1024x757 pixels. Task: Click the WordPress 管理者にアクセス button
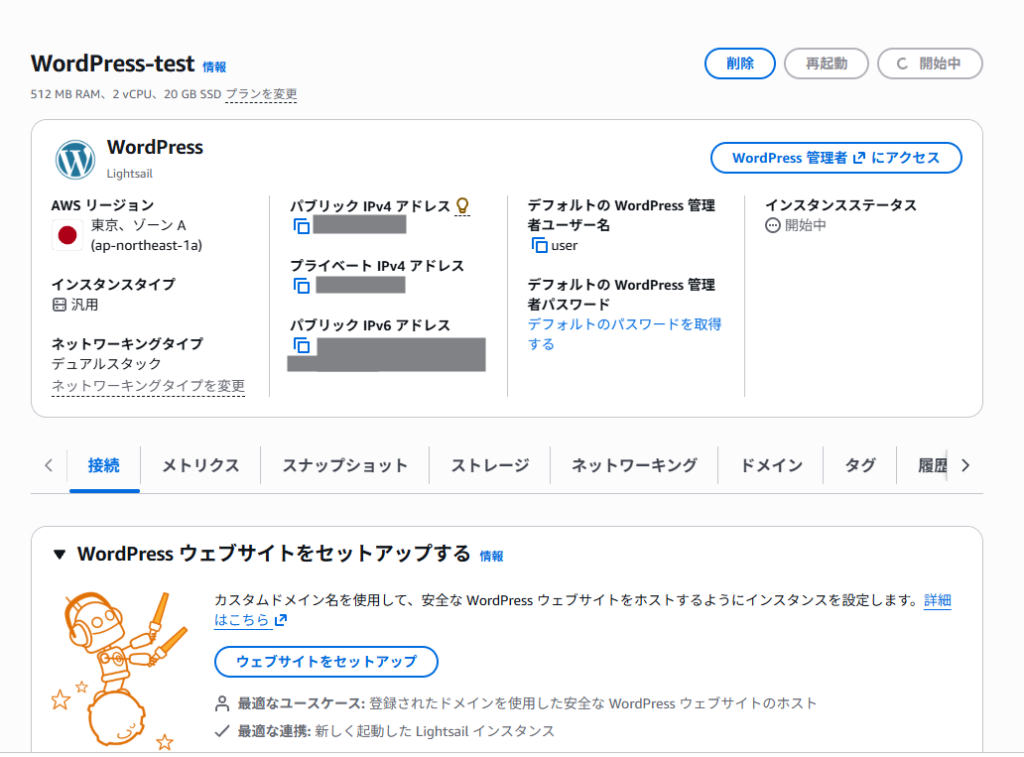click(x=836, y=157)
